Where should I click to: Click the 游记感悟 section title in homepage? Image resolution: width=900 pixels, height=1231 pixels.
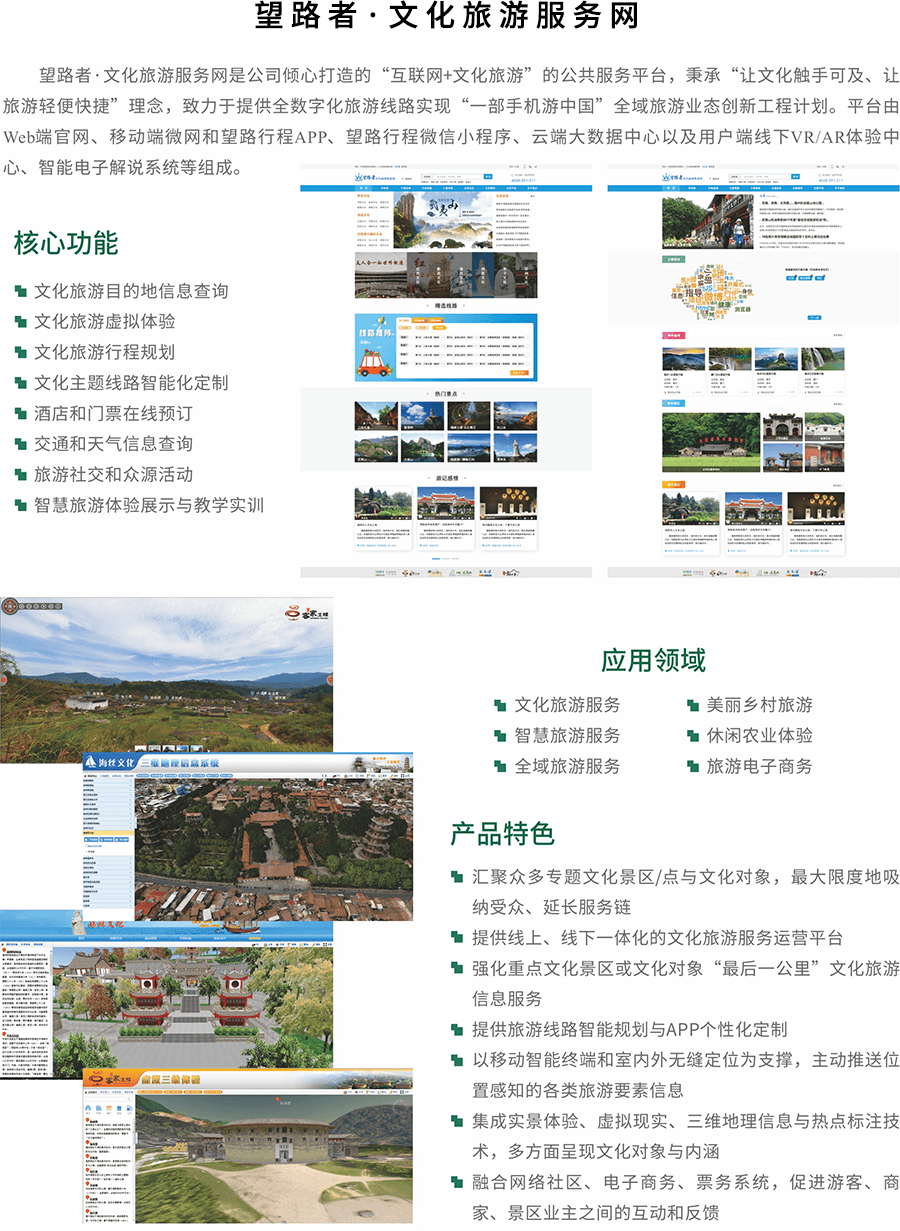pyautogui.click(x=446, y=479)
